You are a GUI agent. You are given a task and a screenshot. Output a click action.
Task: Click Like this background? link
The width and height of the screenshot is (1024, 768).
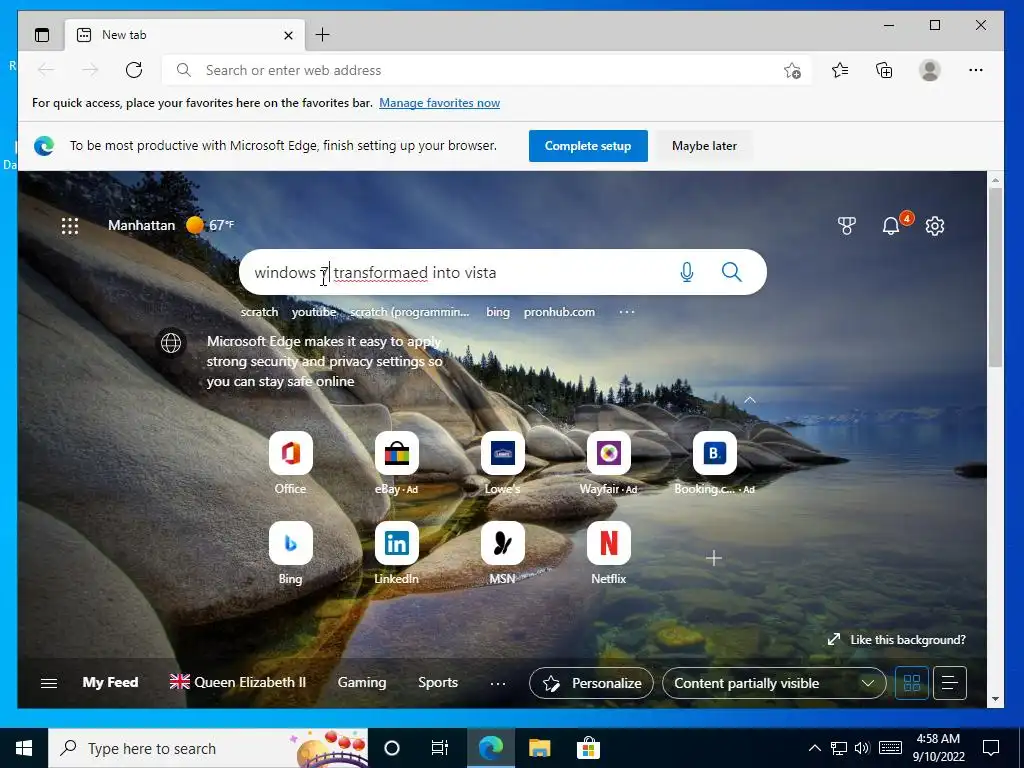click(897, 640)
